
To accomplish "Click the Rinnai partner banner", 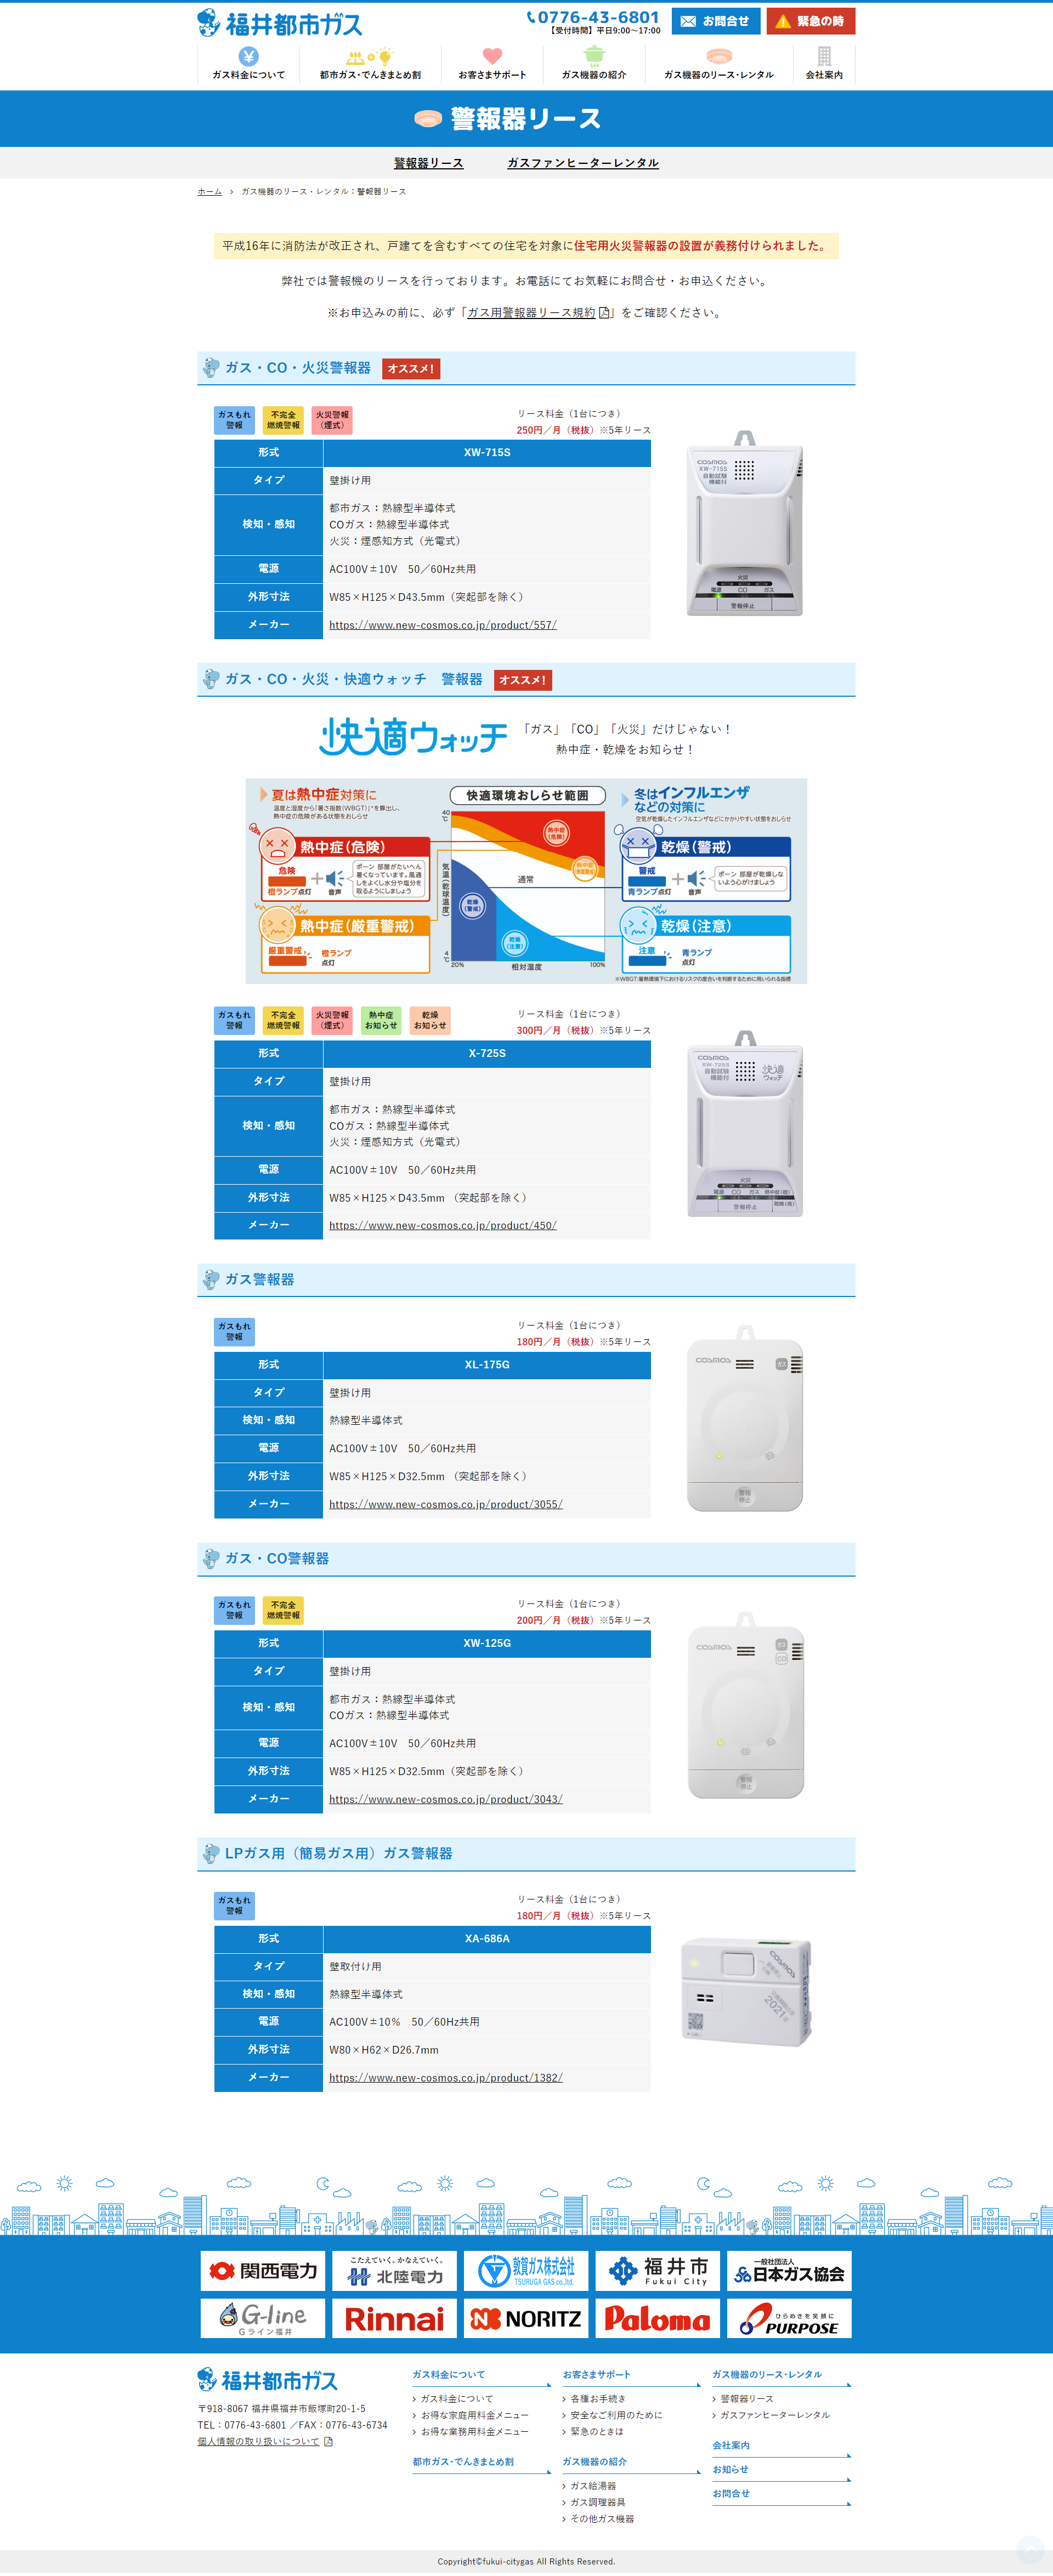I will click(x=394, y=2318).
